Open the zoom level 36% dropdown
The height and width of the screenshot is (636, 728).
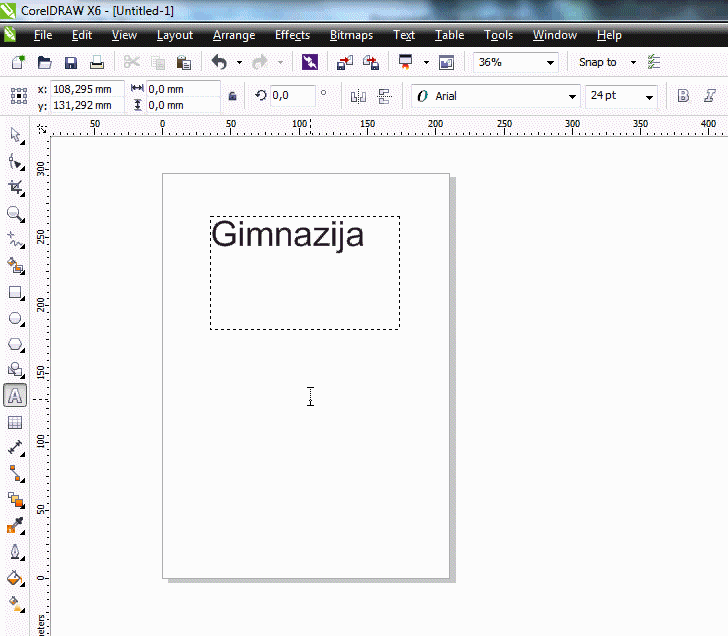click(x=550, y=62)
